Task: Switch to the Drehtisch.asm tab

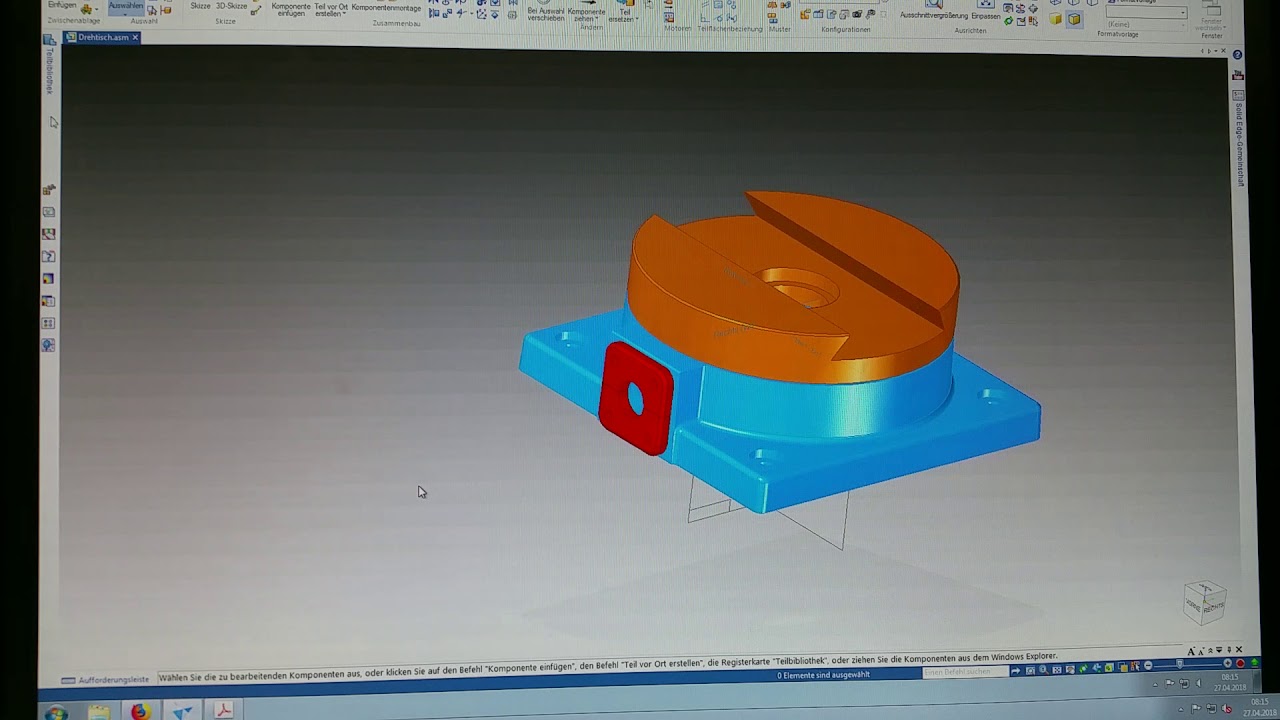Action: point(101,38)
